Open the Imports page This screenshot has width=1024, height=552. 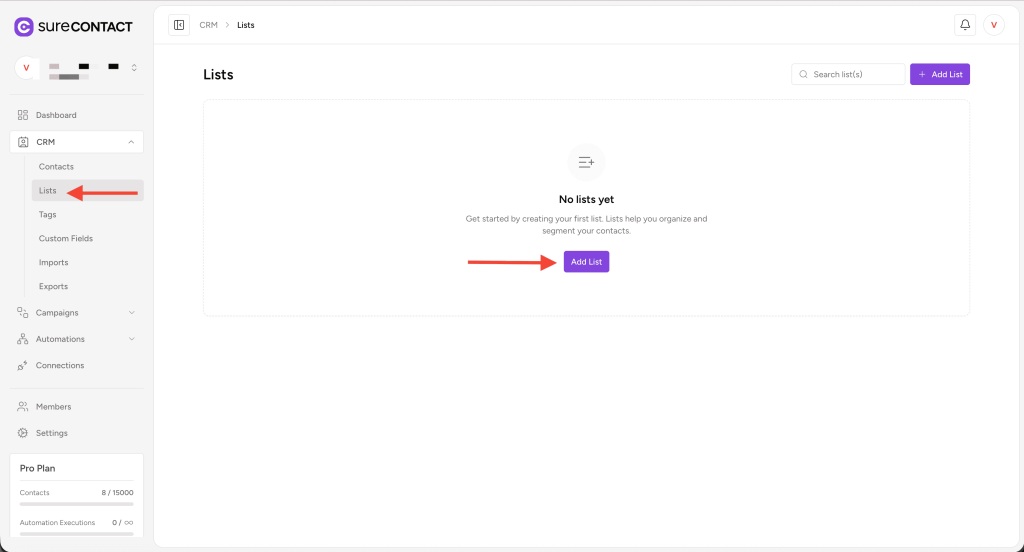(54, 263)
